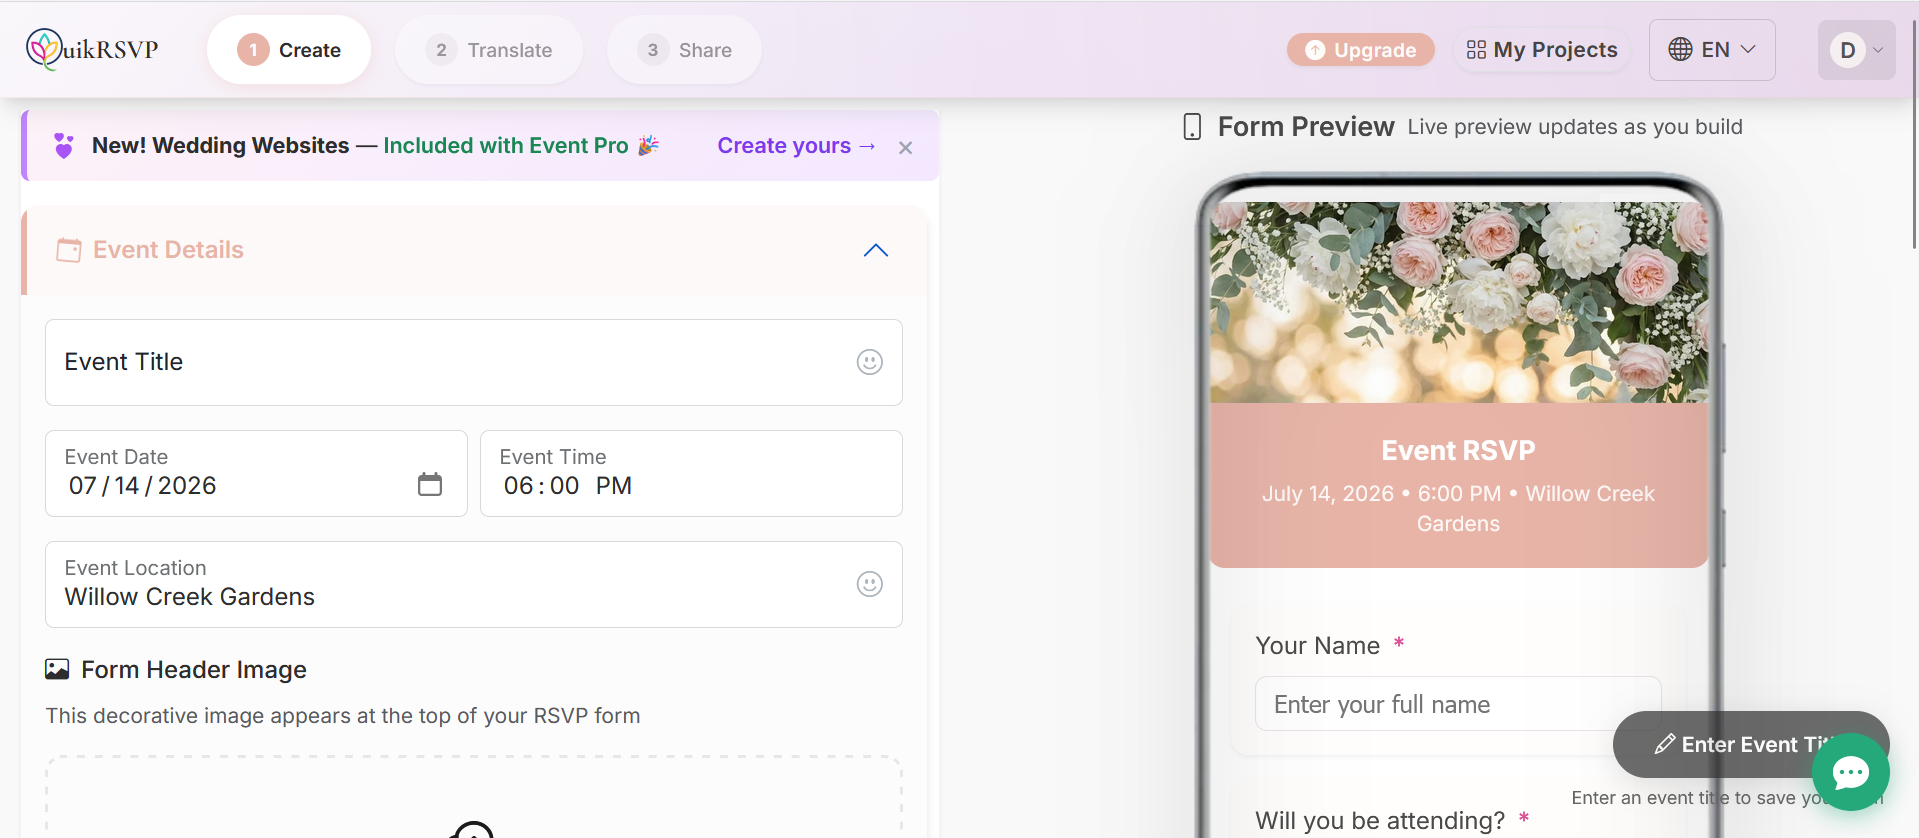Go to the Translate step
The height and width of the screenshot is (838, 1919).
(x=489, y=50)
